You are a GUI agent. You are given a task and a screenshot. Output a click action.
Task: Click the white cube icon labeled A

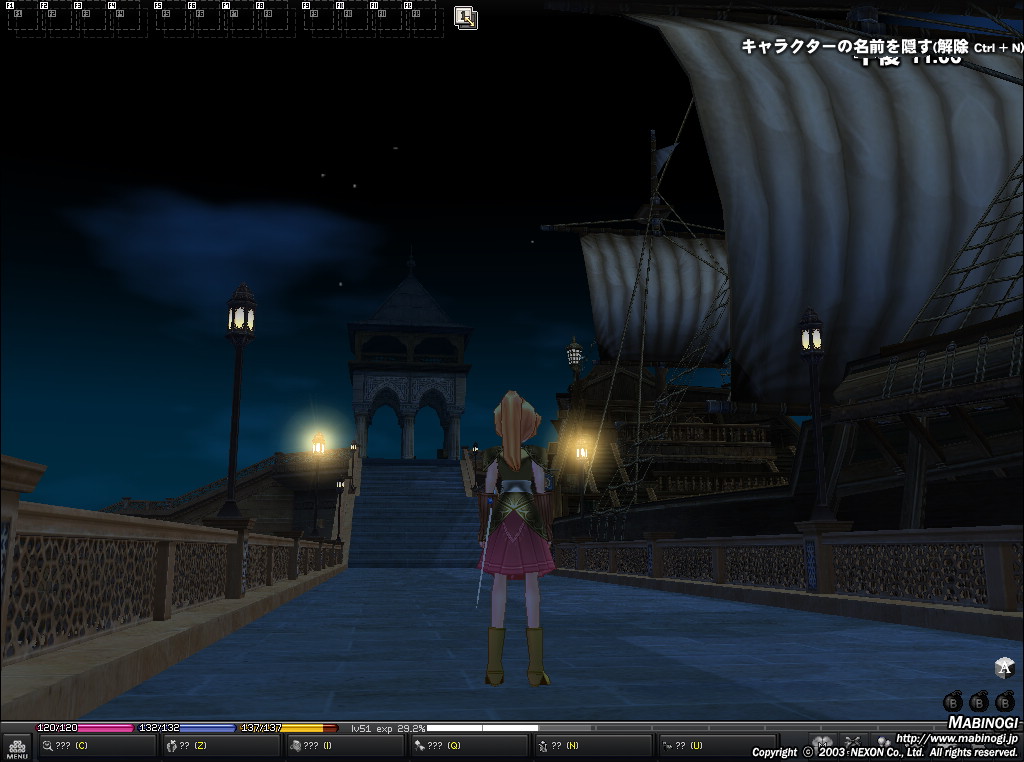click(x=1004, y=667)
